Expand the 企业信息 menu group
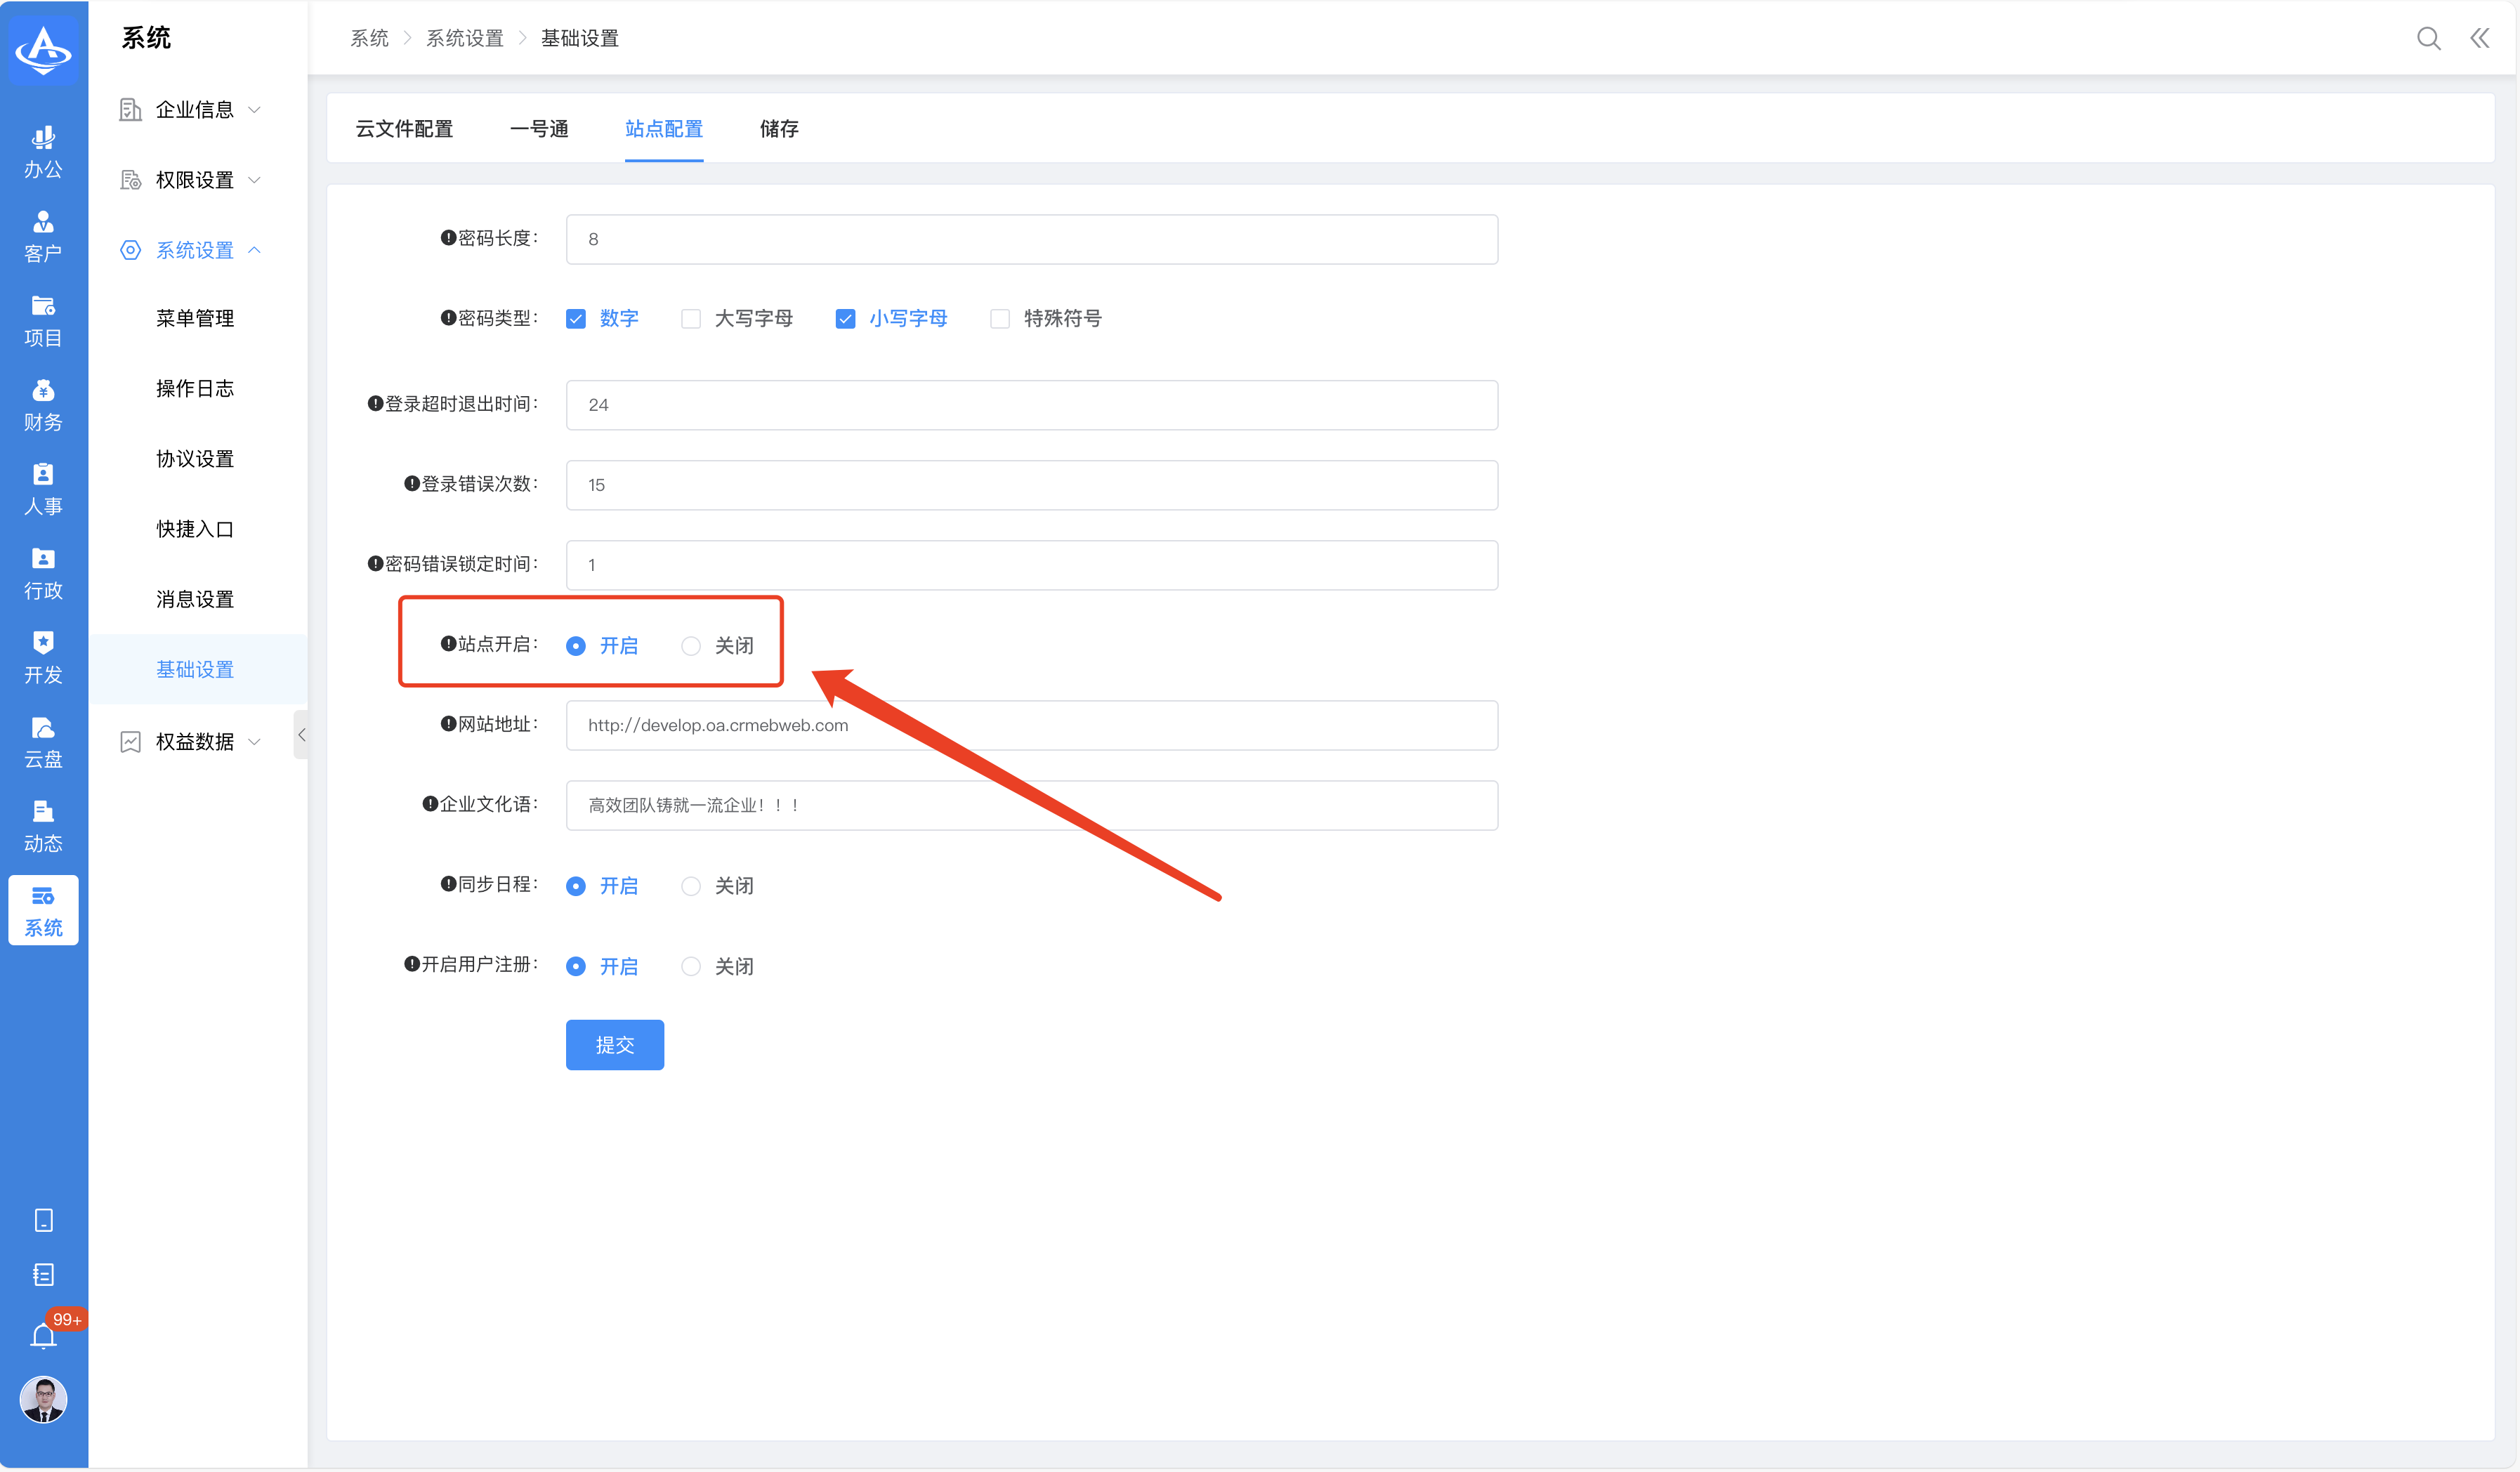The image size is (2520, 1472). pos(194,109)
